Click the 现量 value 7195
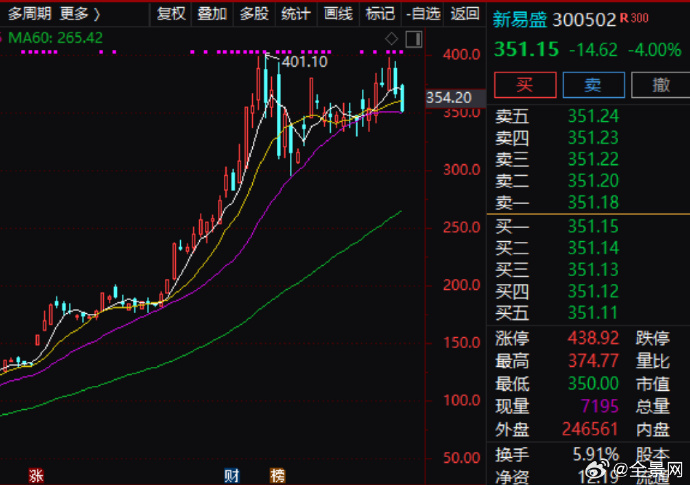 [x=600, y=406]
